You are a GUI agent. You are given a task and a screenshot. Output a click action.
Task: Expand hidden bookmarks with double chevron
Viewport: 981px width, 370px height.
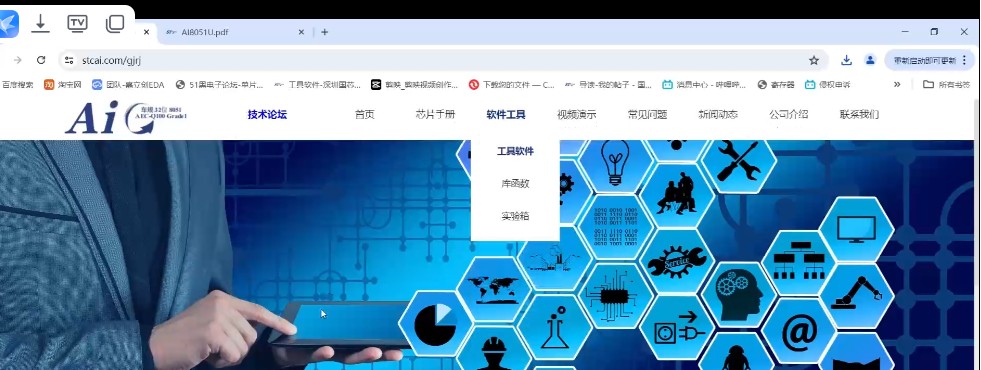897,85
